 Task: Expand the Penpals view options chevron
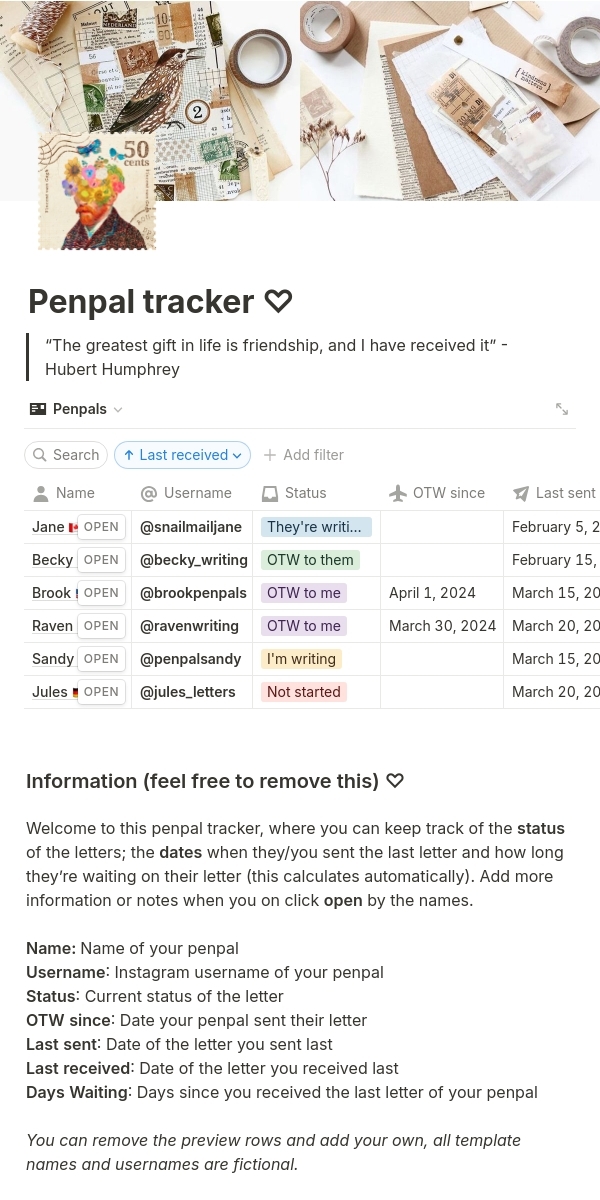(117, 409)
